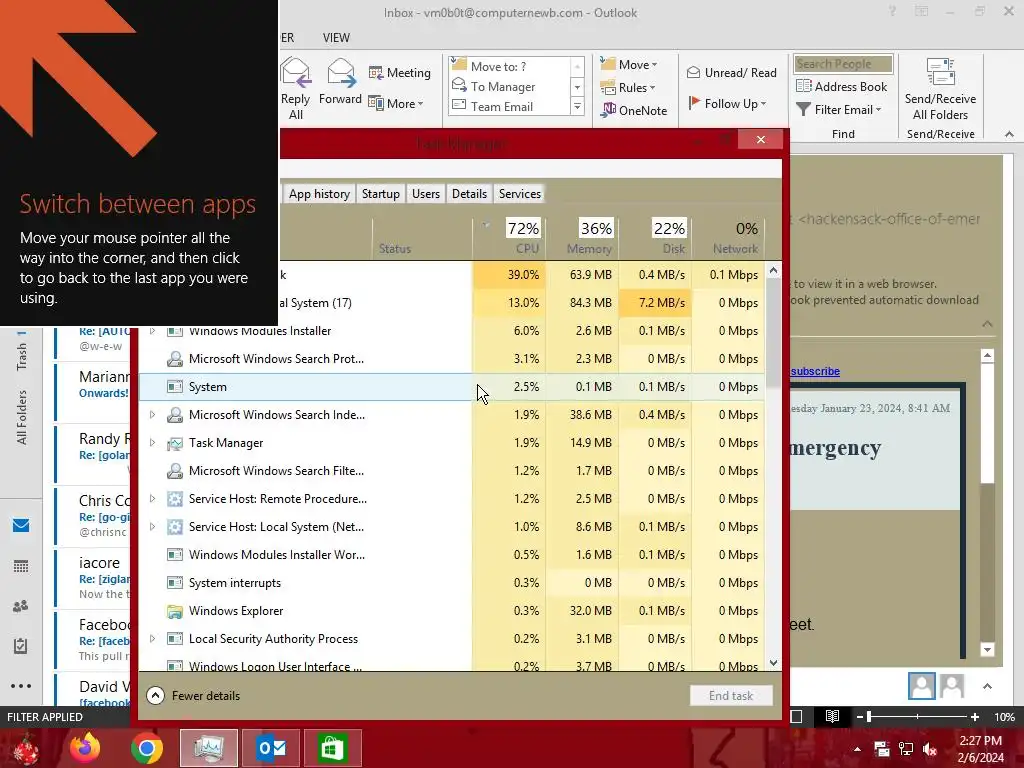Click zoom out minus button
Viewport: 1024px width, 768px height.
coord(859,716)
